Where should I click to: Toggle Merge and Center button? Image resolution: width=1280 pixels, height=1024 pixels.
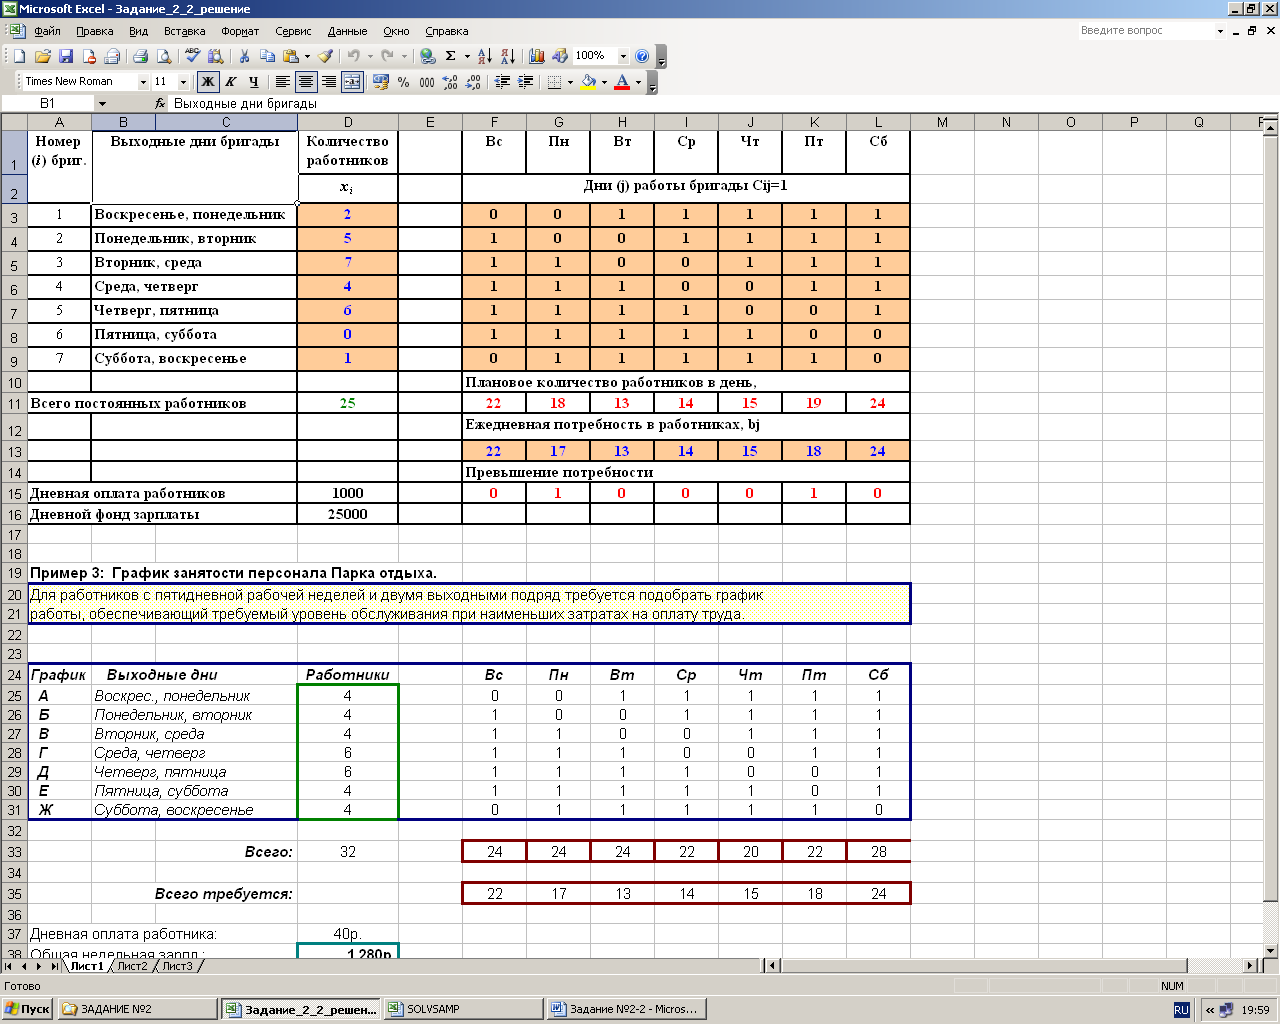[352, 82]
